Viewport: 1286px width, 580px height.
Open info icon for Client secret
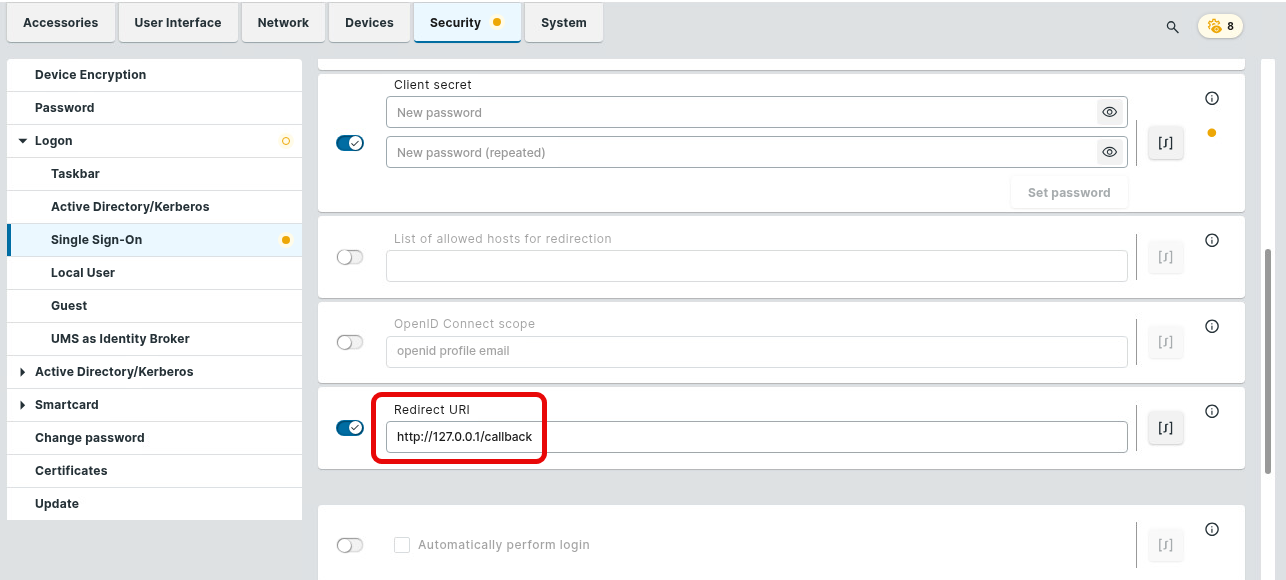click(1212, 98)
